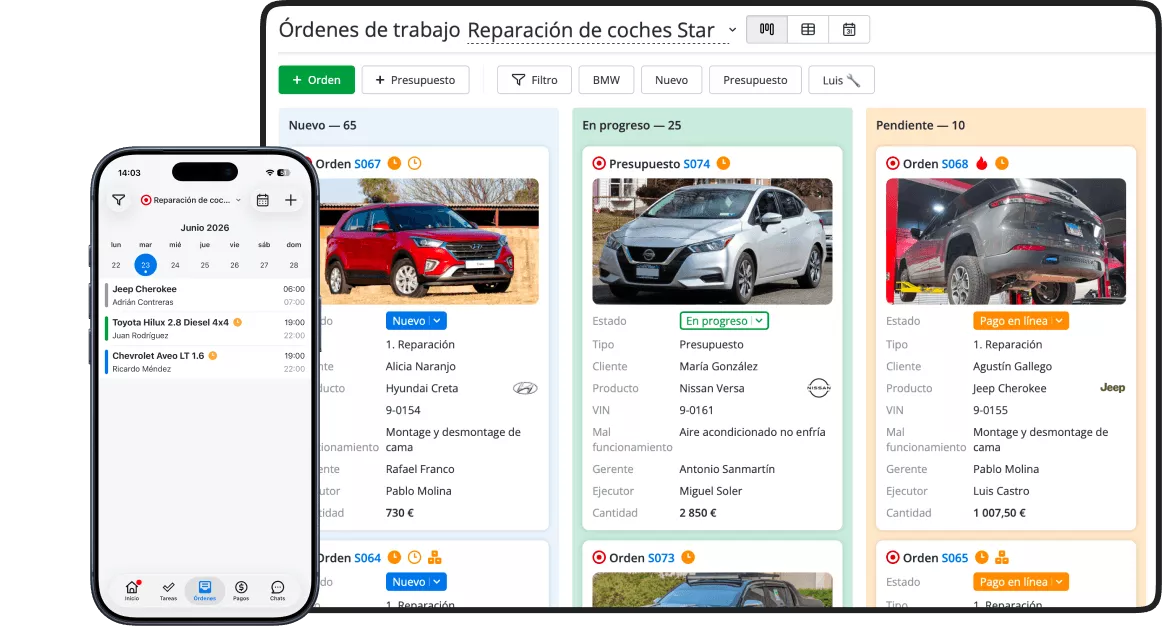Select day 25 in phone calendar

coord(205,265)
